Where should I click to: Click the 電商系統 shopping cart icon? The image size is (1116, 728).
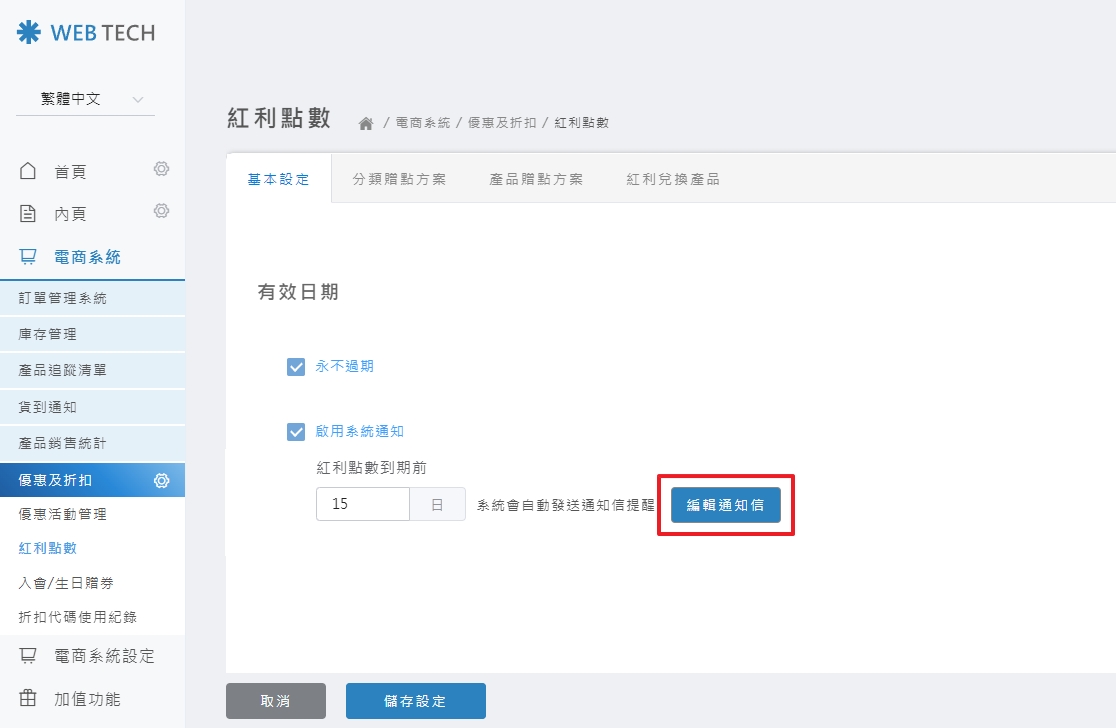pos(28,256)
